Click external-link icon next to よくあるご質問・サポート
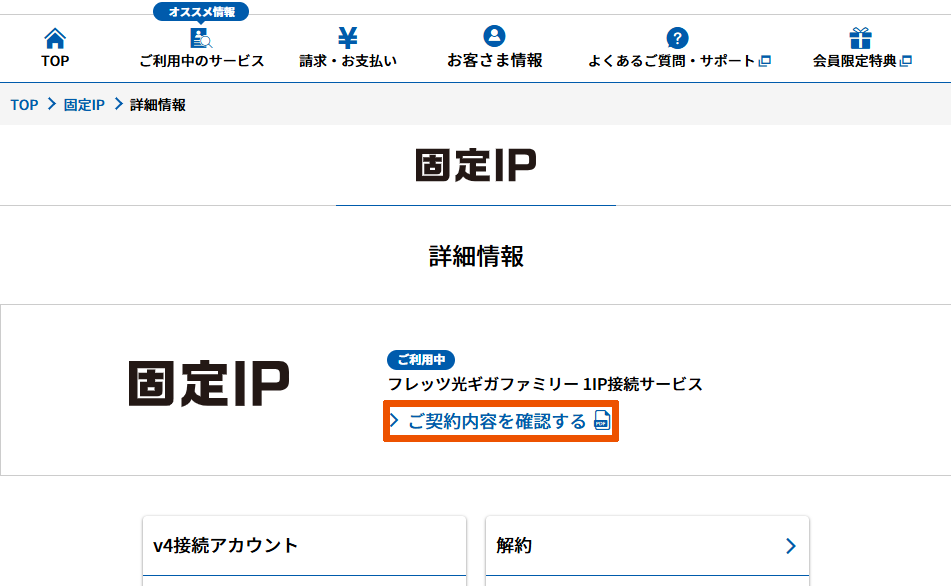The image size is (951, 586). 765,61
